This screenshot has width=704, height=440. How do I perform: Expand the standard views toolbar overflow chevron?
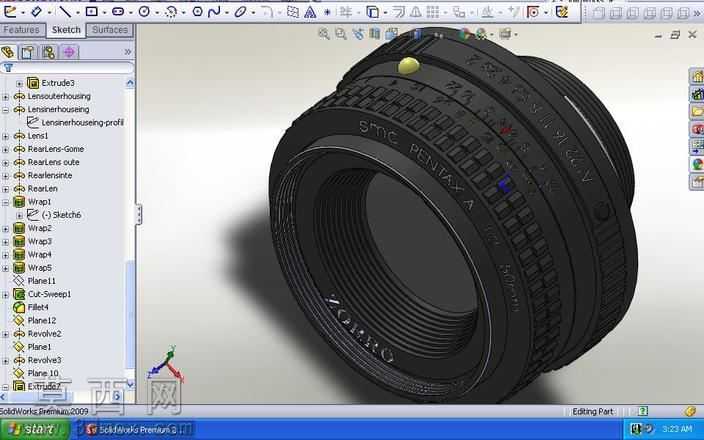pyautogui.click(x=698, y=13)
